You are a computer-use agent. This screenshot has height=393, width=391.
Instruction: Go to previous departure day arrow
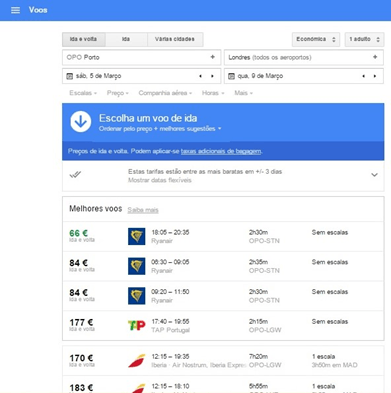(x=200, y=76)
